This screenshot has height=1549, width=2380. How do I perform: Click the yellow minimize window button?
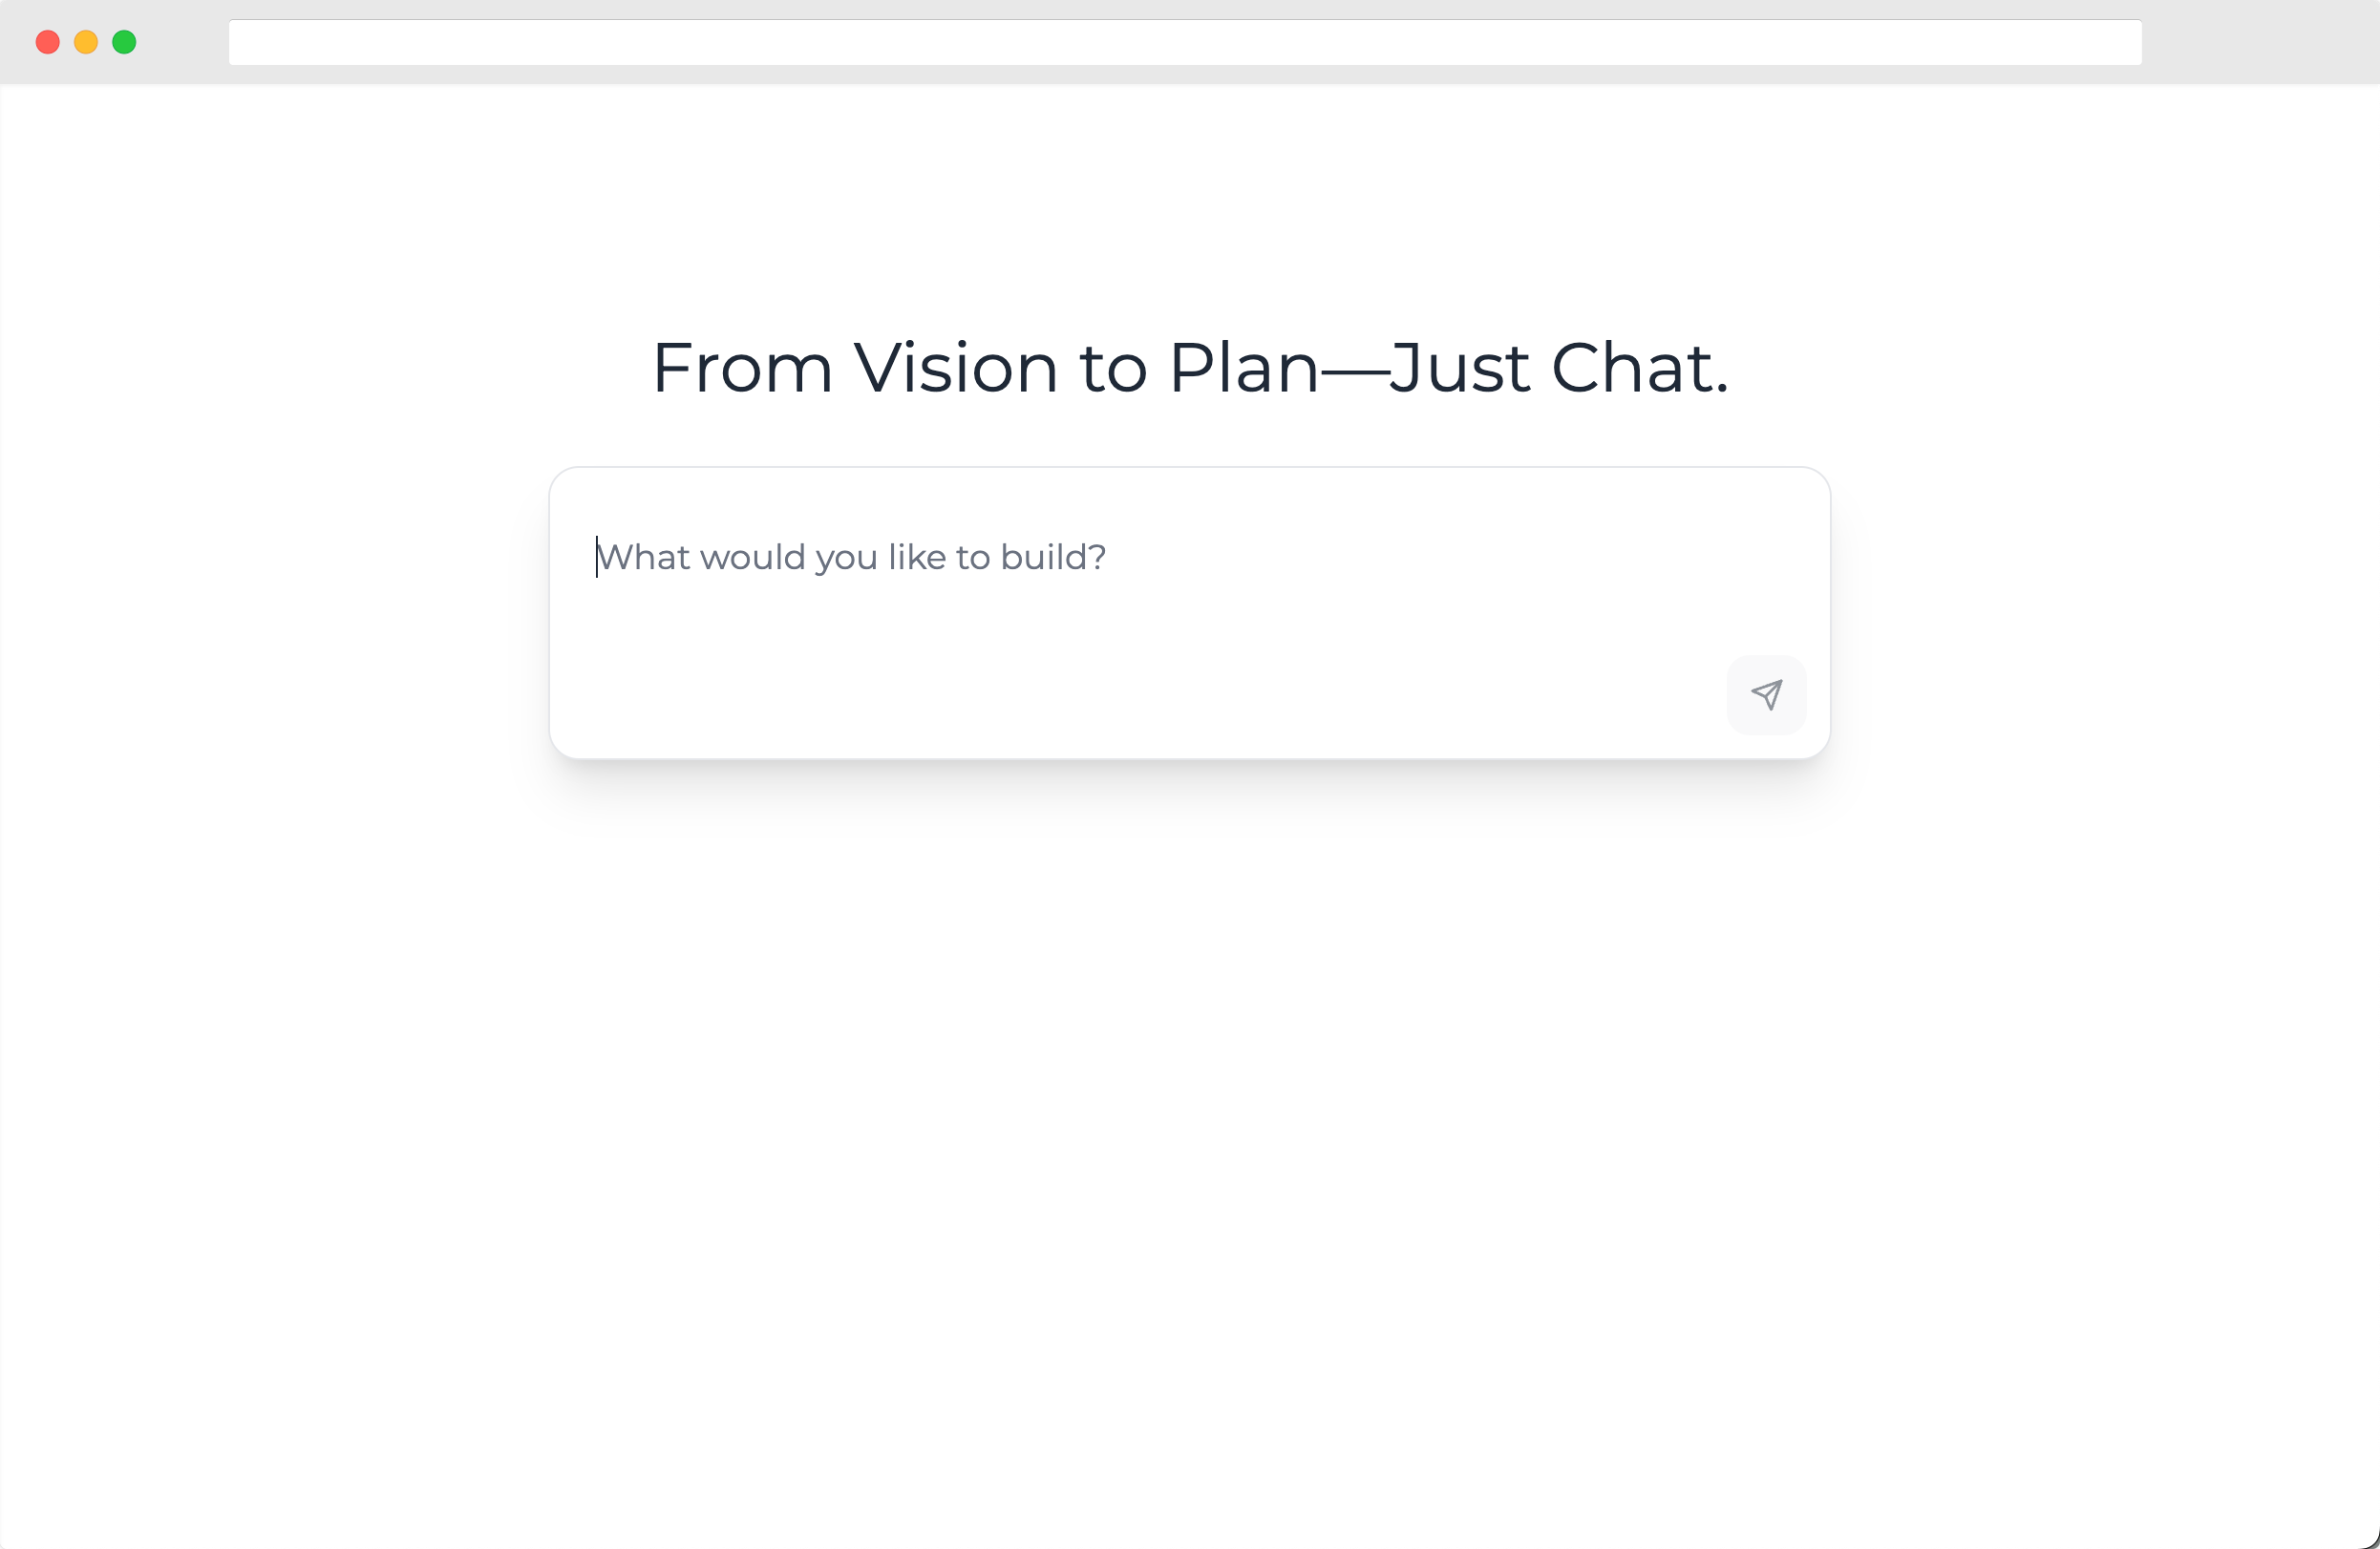point(86,42)
